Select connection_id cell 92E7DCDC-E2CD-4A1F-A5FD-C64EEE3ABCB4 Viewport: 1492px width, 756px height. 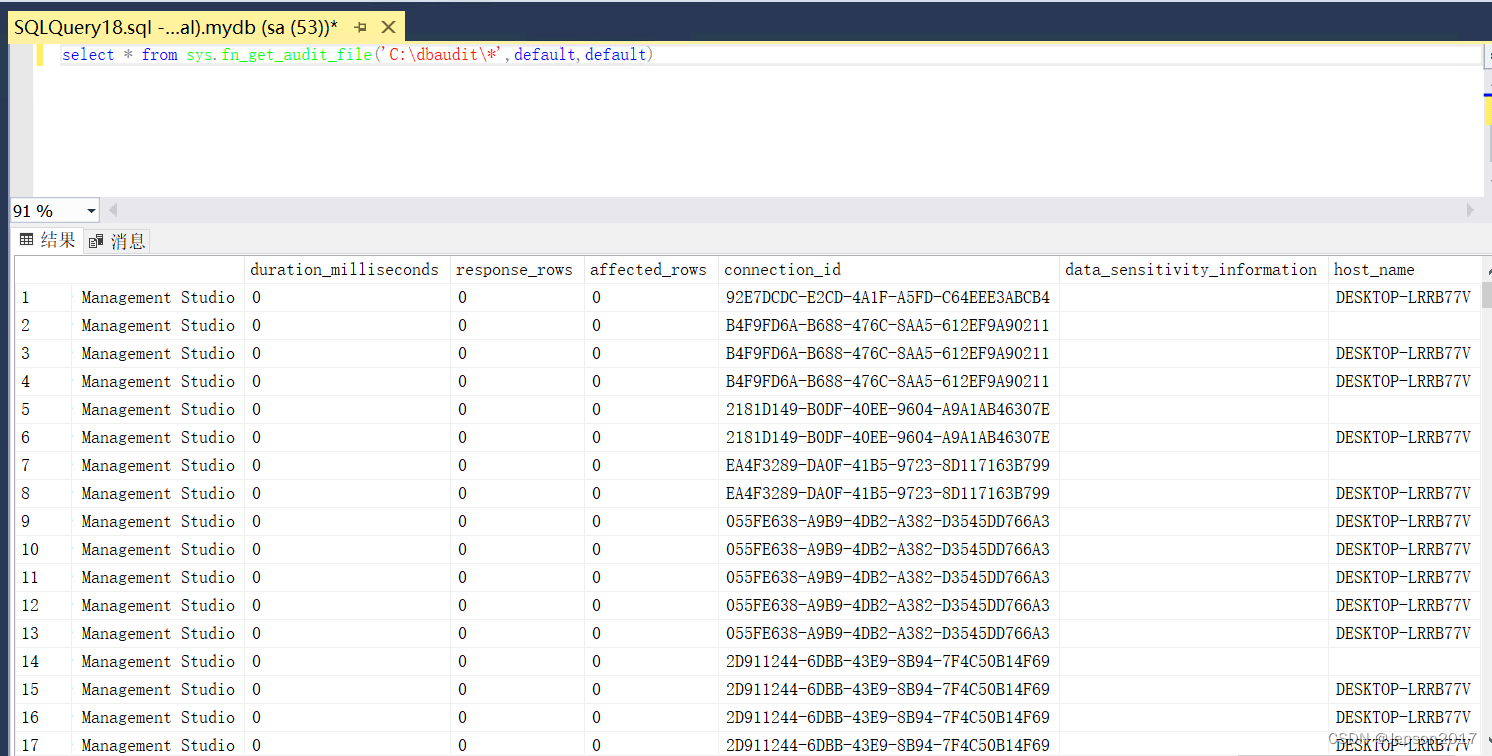coord(889,298)
